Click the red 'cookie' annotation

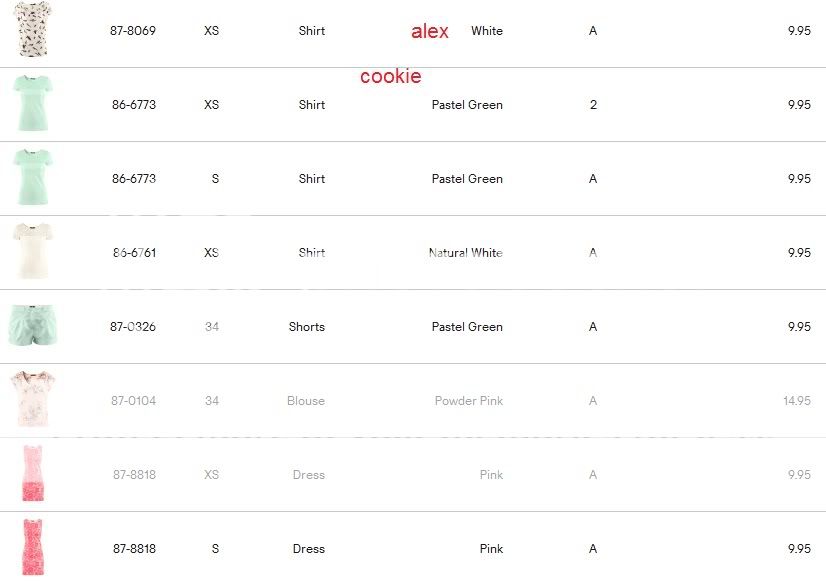click(390, 76)
